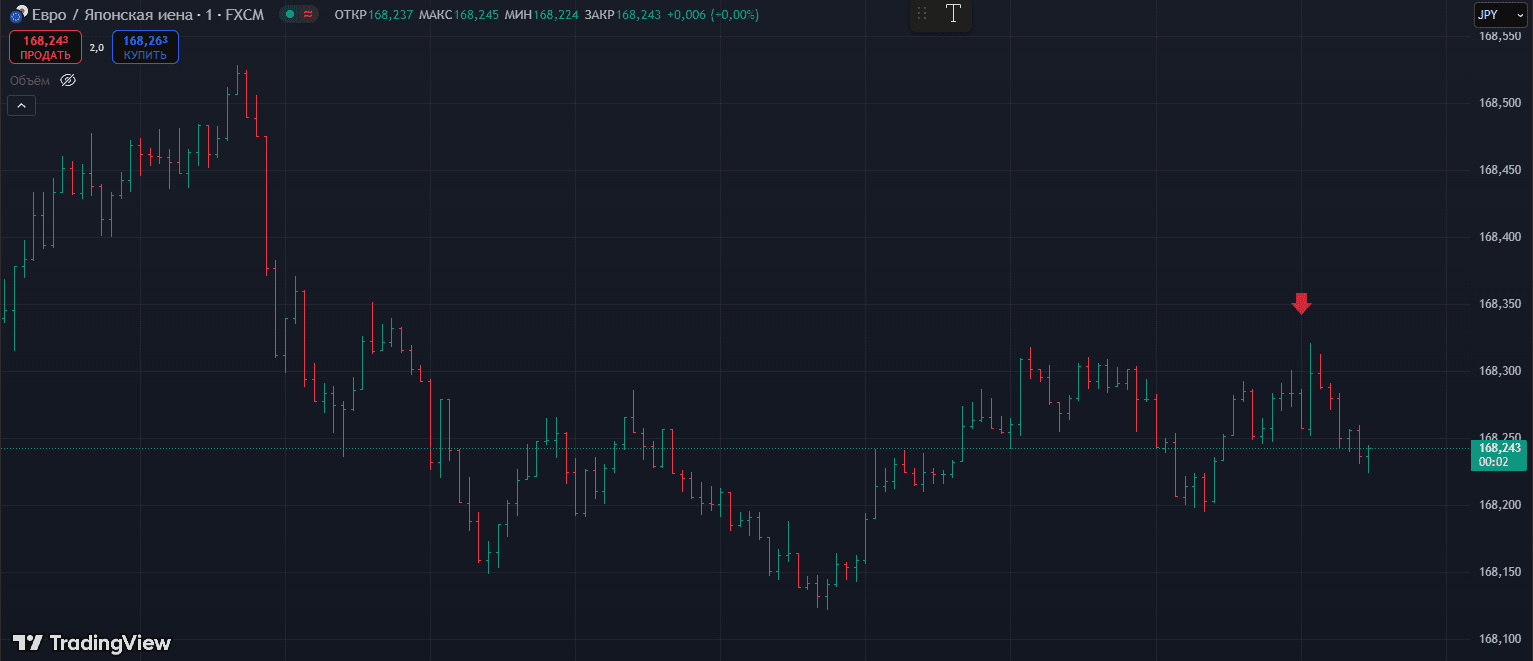Click the TradingView logo
Screen dimensions: 1533x661
click(91, 643)
